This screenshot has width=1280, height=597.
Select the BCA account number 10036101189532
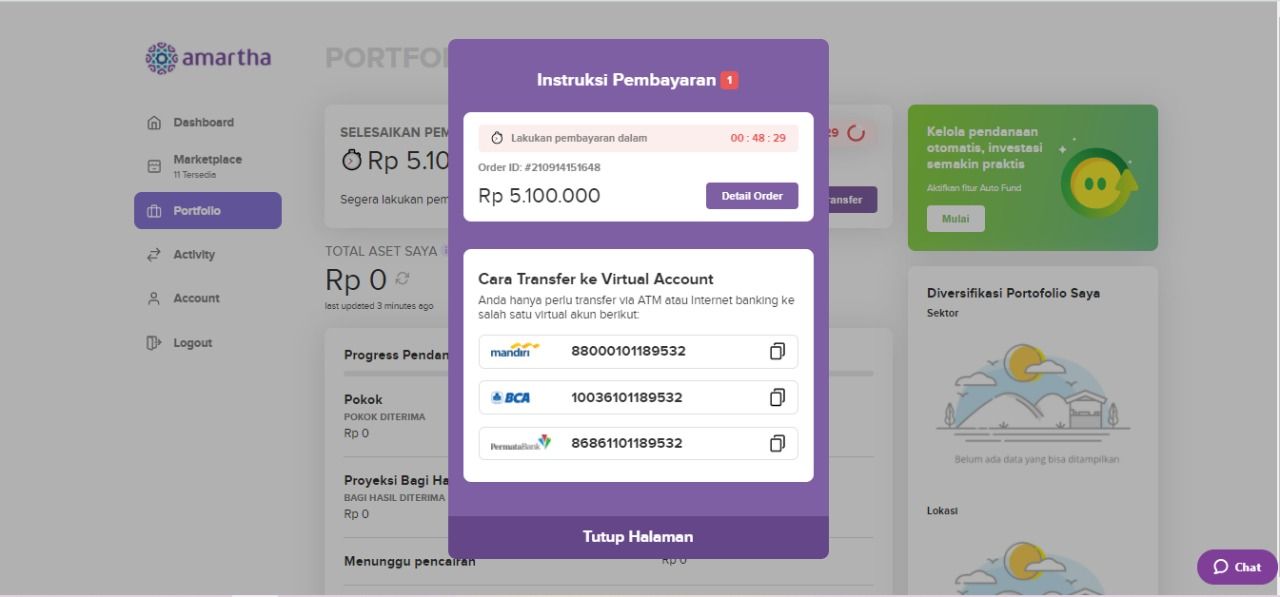626,397
